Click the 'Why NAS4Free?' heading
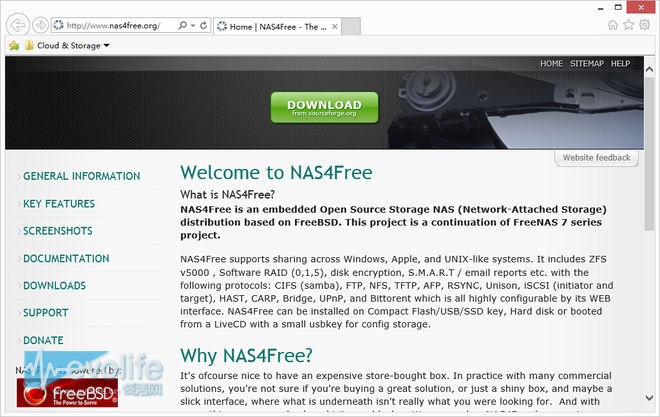Screen dimensions: 660x417 [246, 356]
